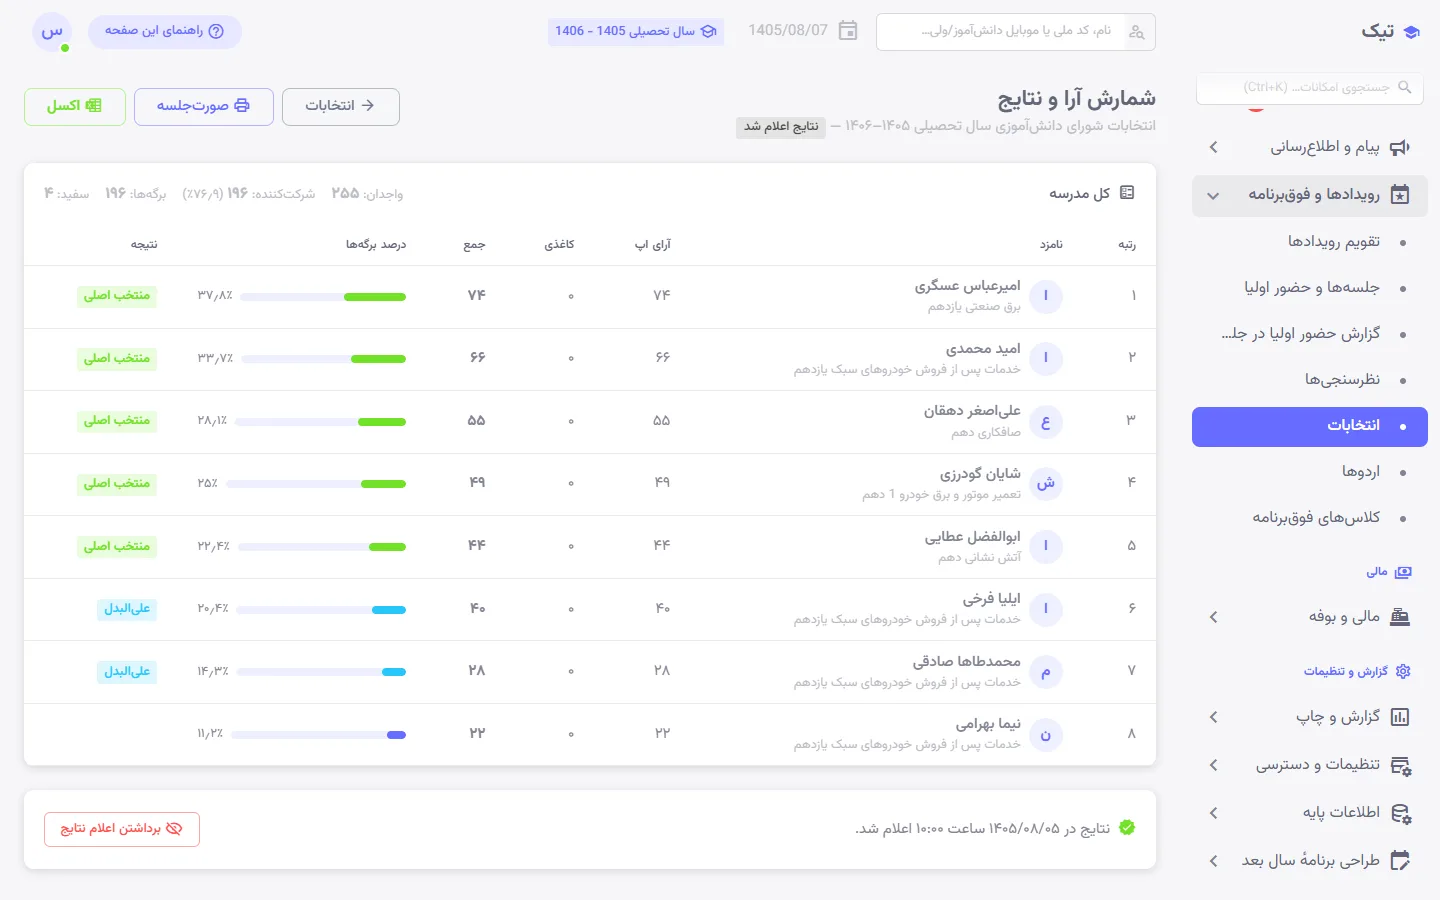Expand the مالی و بوفه chevron

tap(1214, 617)
